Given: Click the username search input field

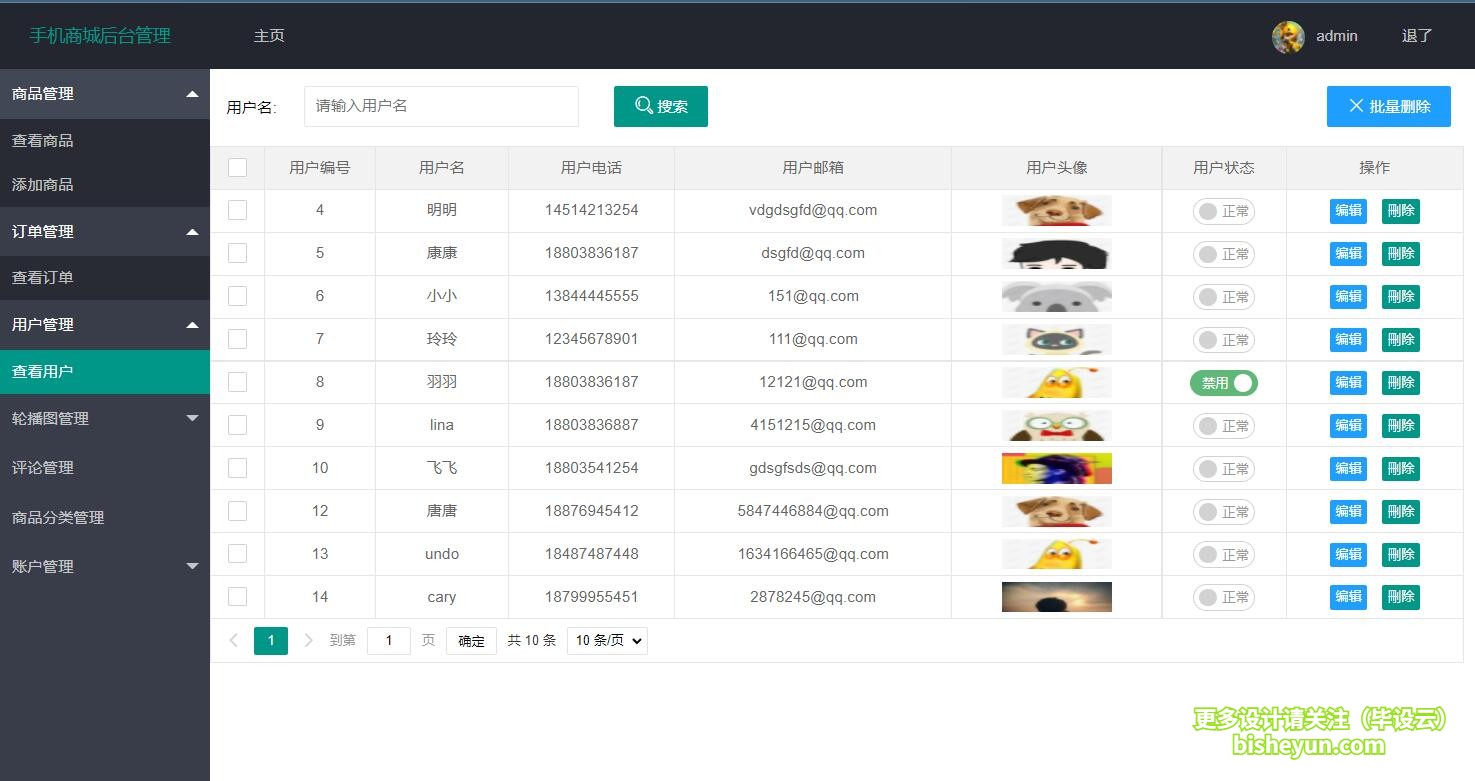Looking at the screenshot, I should [441, 106].
